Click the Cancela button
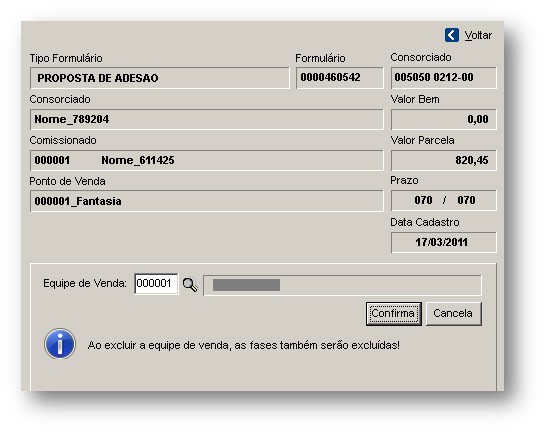 tap(453, 314)
